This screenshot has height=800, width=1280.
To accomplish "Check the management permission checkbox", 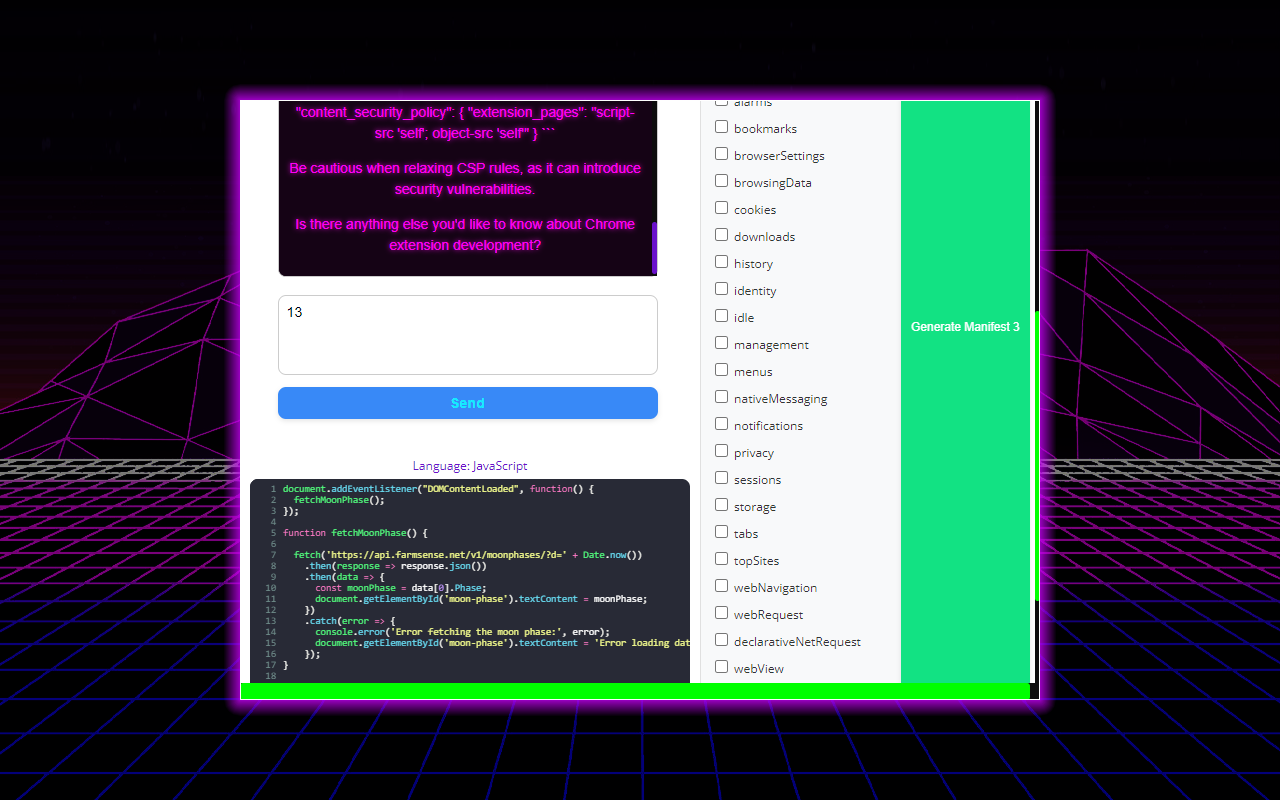I will pos(721,343).
